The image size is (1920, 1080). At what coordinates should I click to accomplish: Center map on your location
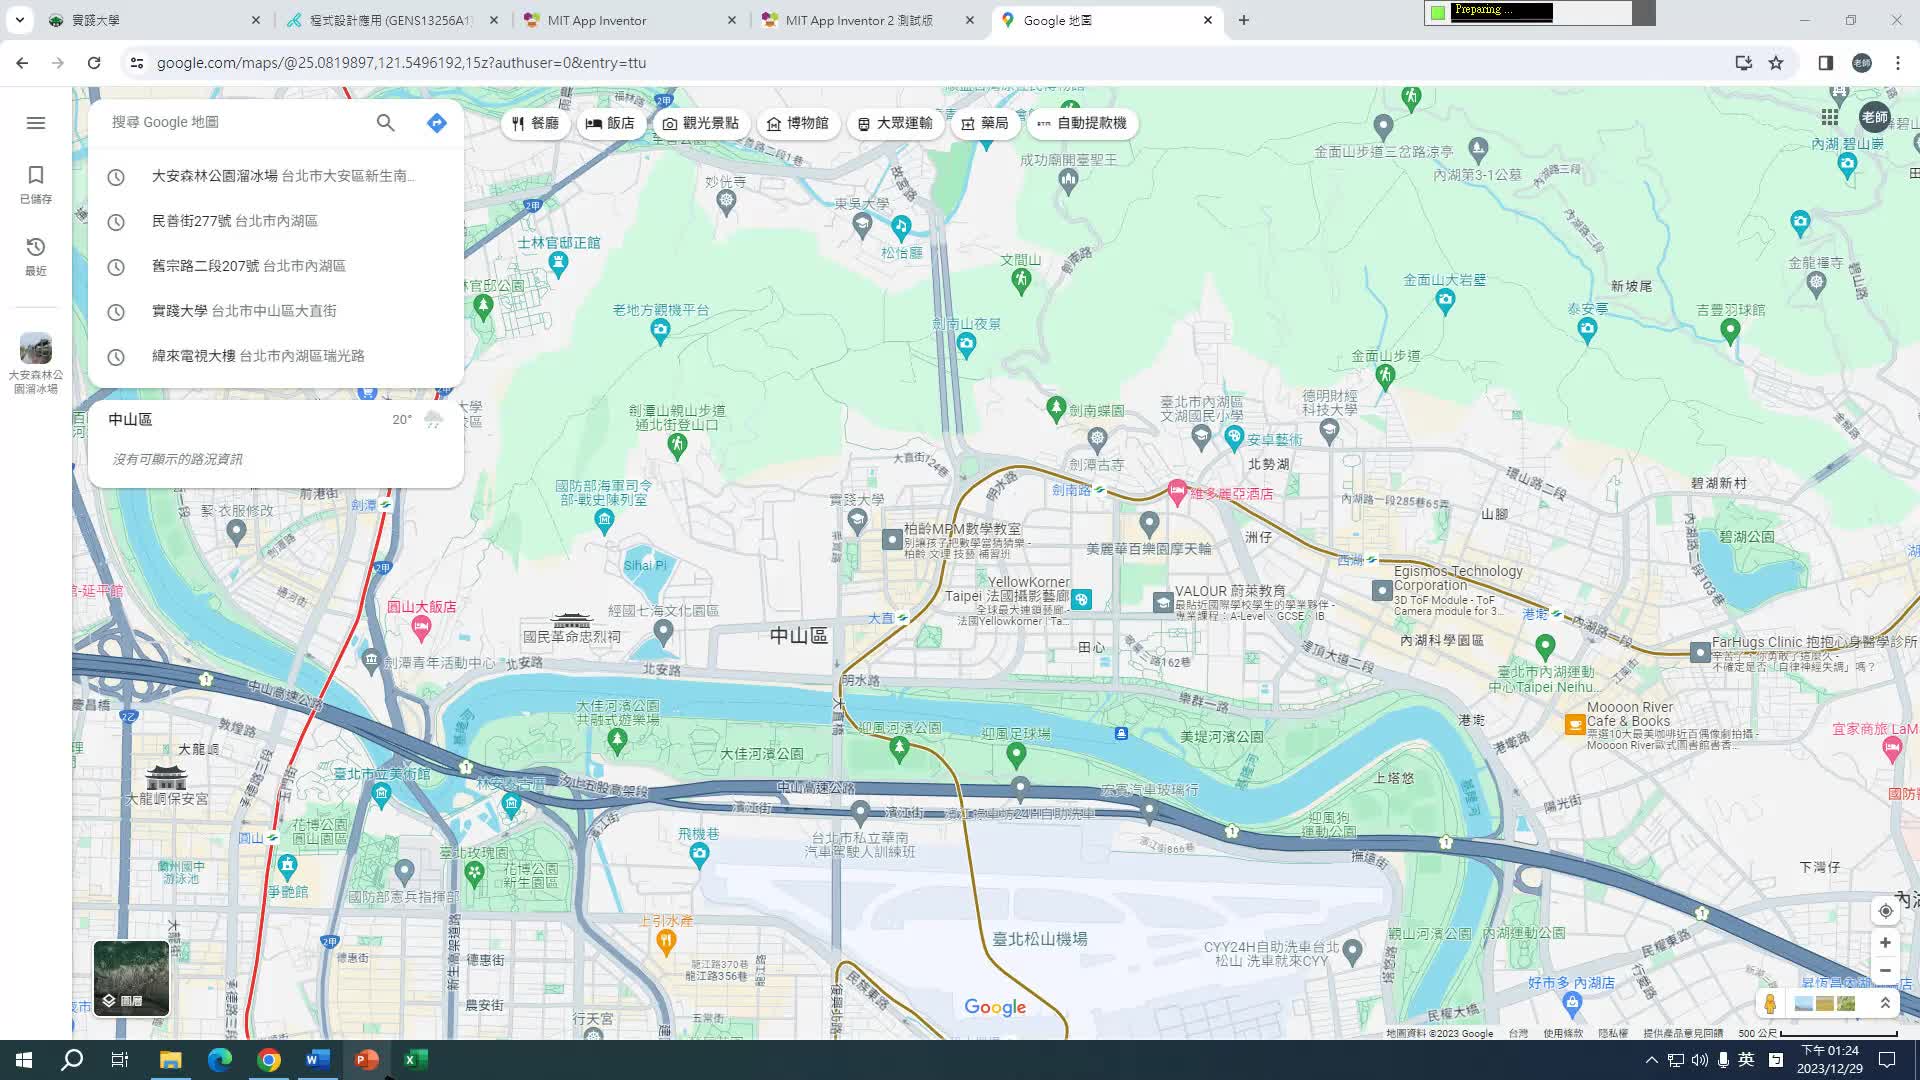1885,911
